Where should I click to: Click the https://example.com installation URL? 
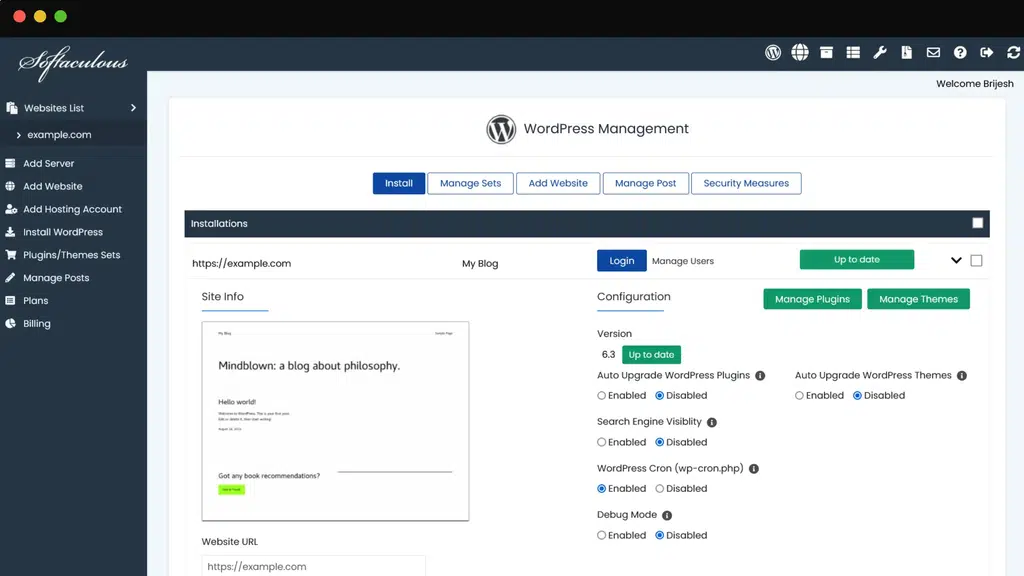(x=242, y=263)
